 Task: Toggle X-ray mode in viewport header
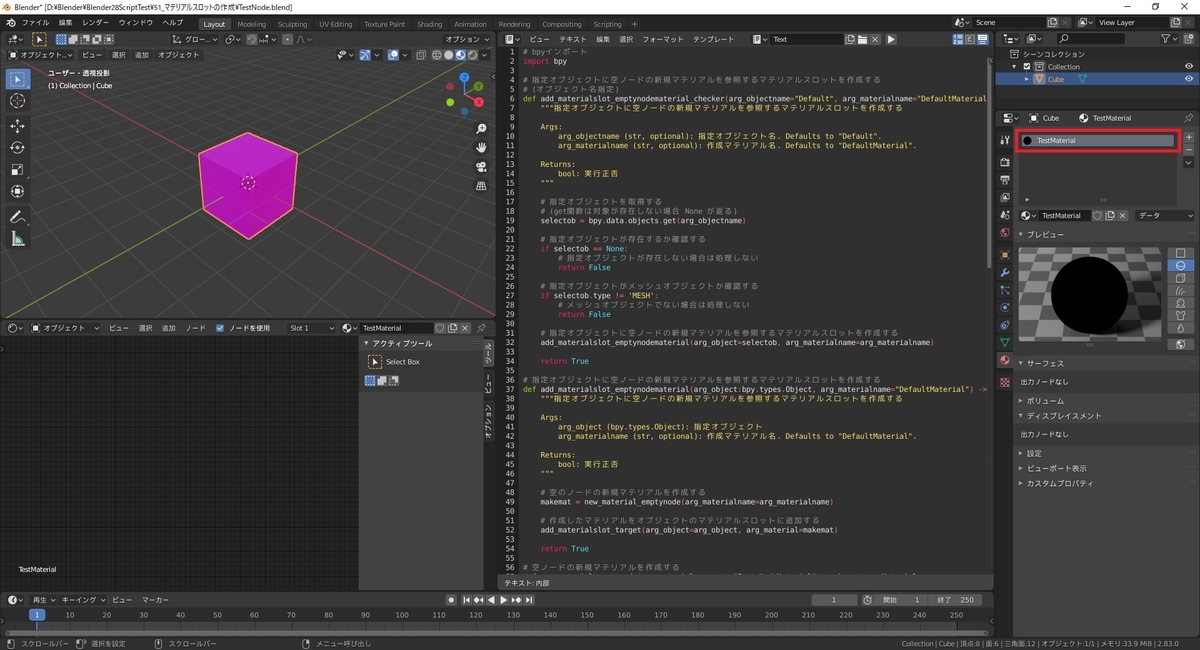[421, 55]
